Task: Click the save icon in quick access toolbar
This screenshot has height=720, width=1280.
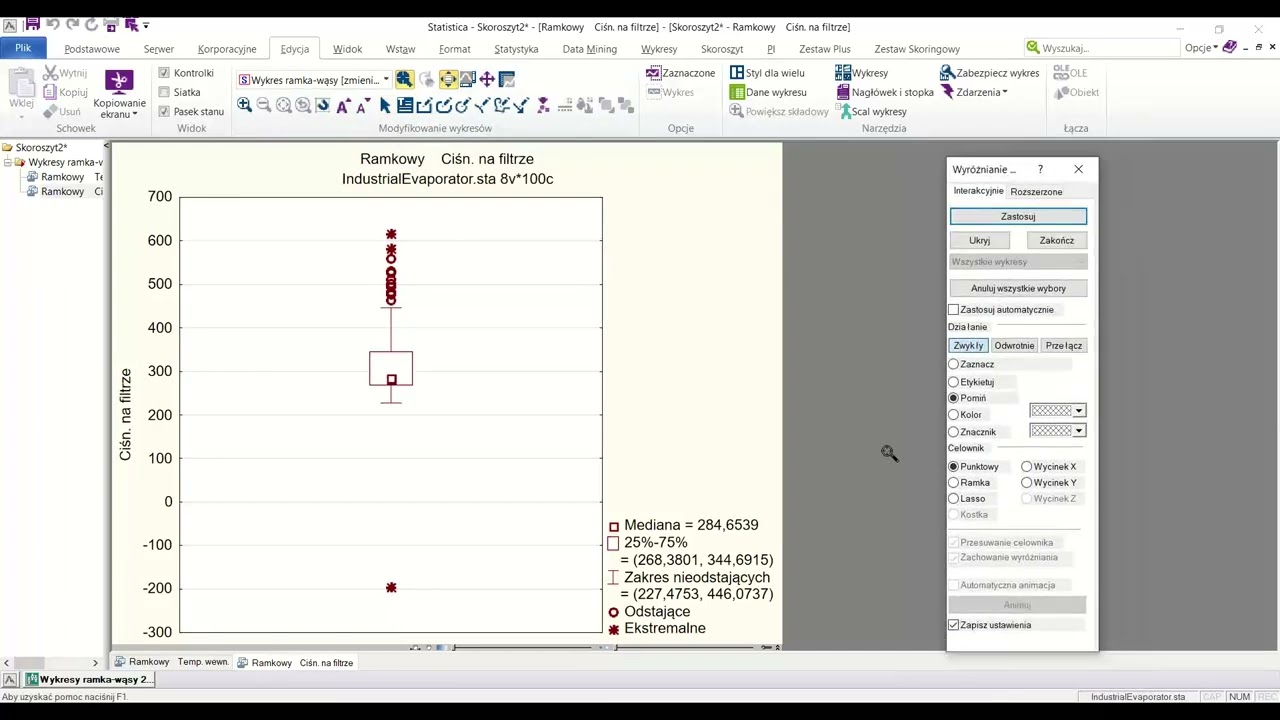Action: click(32, 25)
